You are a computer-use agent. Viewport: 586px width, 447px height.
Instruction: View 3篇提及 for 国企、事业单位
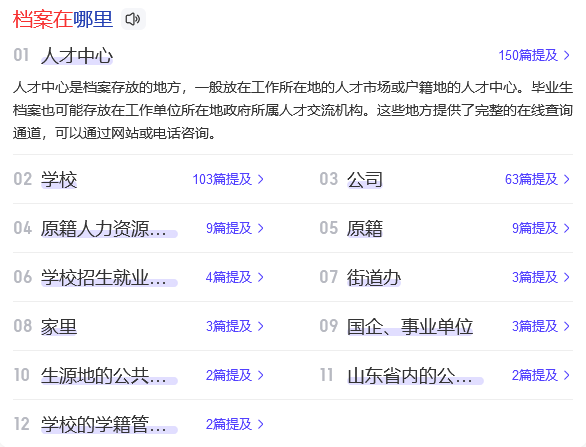535,326
